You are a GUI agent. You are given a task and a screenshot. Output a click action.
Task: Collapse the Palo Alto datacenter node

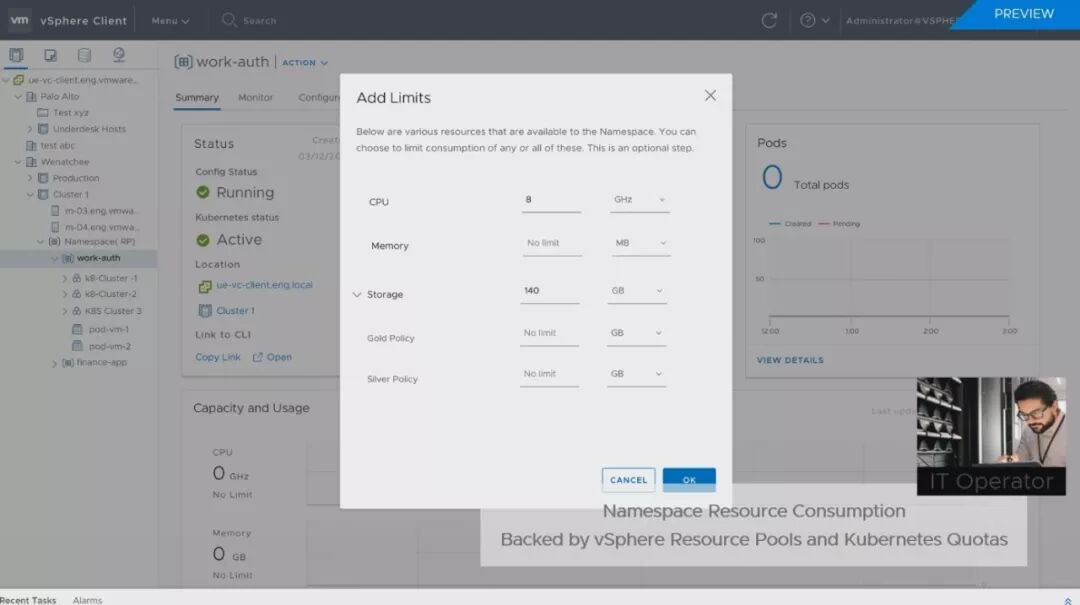pyautogui.click(x=18, y=96)
